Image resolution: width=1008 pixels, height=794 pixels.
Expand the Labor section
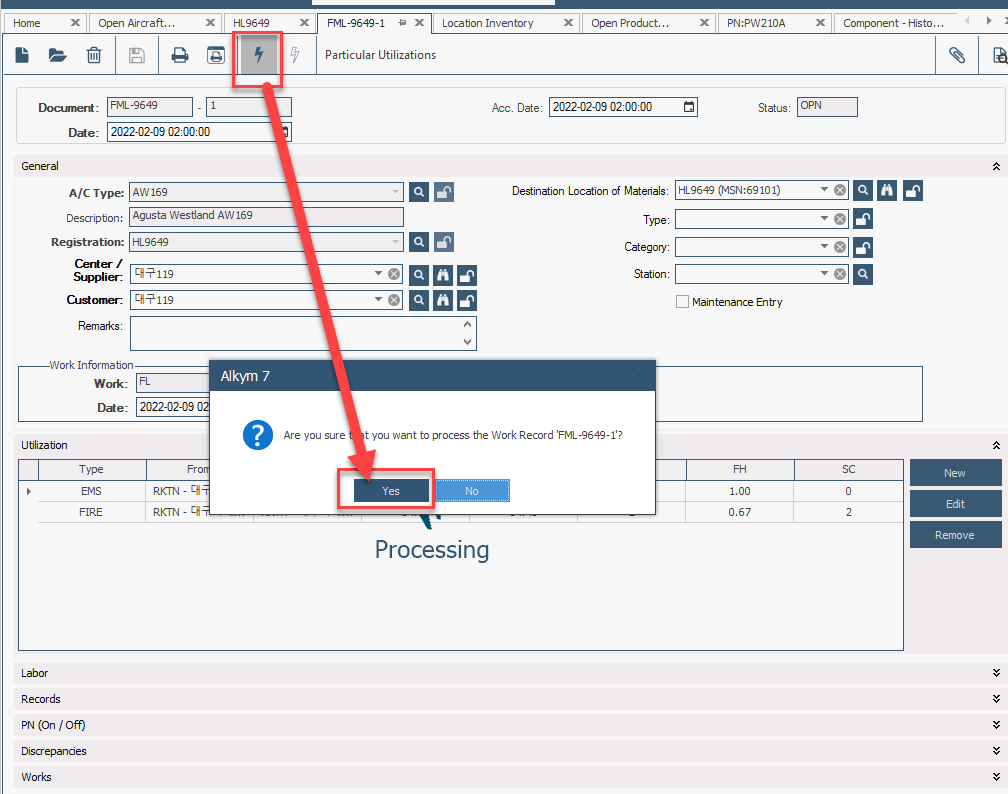995,674
